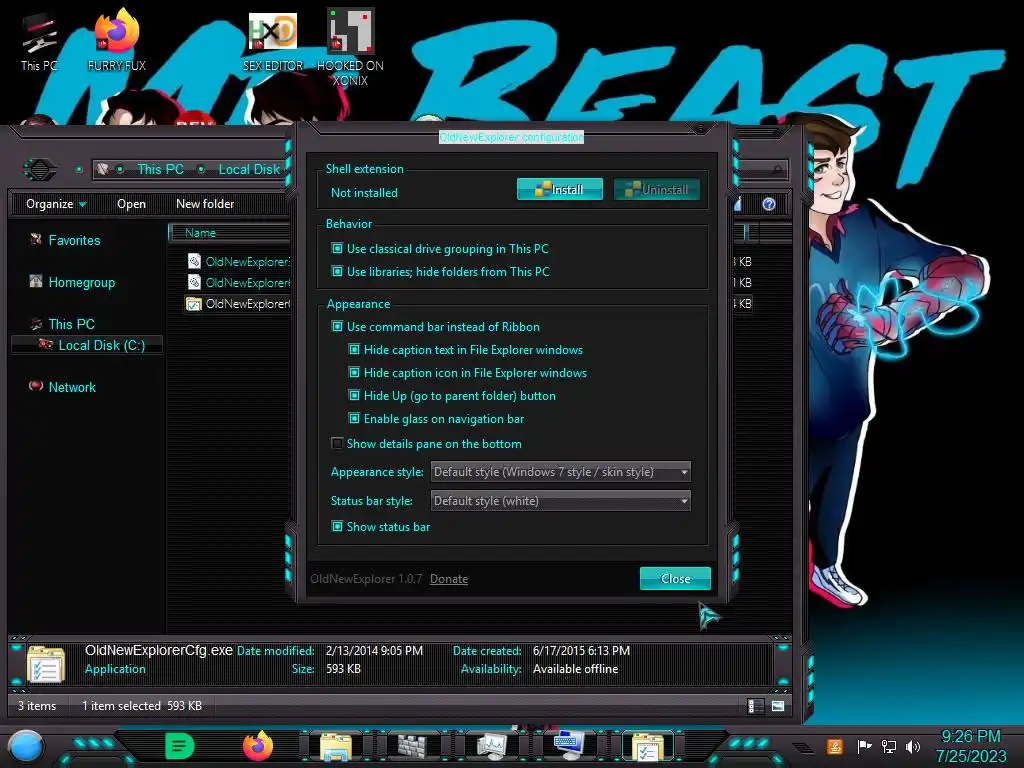This screenshot has height=768, width=1024.
Task: Toggle Use command bar instead of Ribbon
Action: [337, 327]
